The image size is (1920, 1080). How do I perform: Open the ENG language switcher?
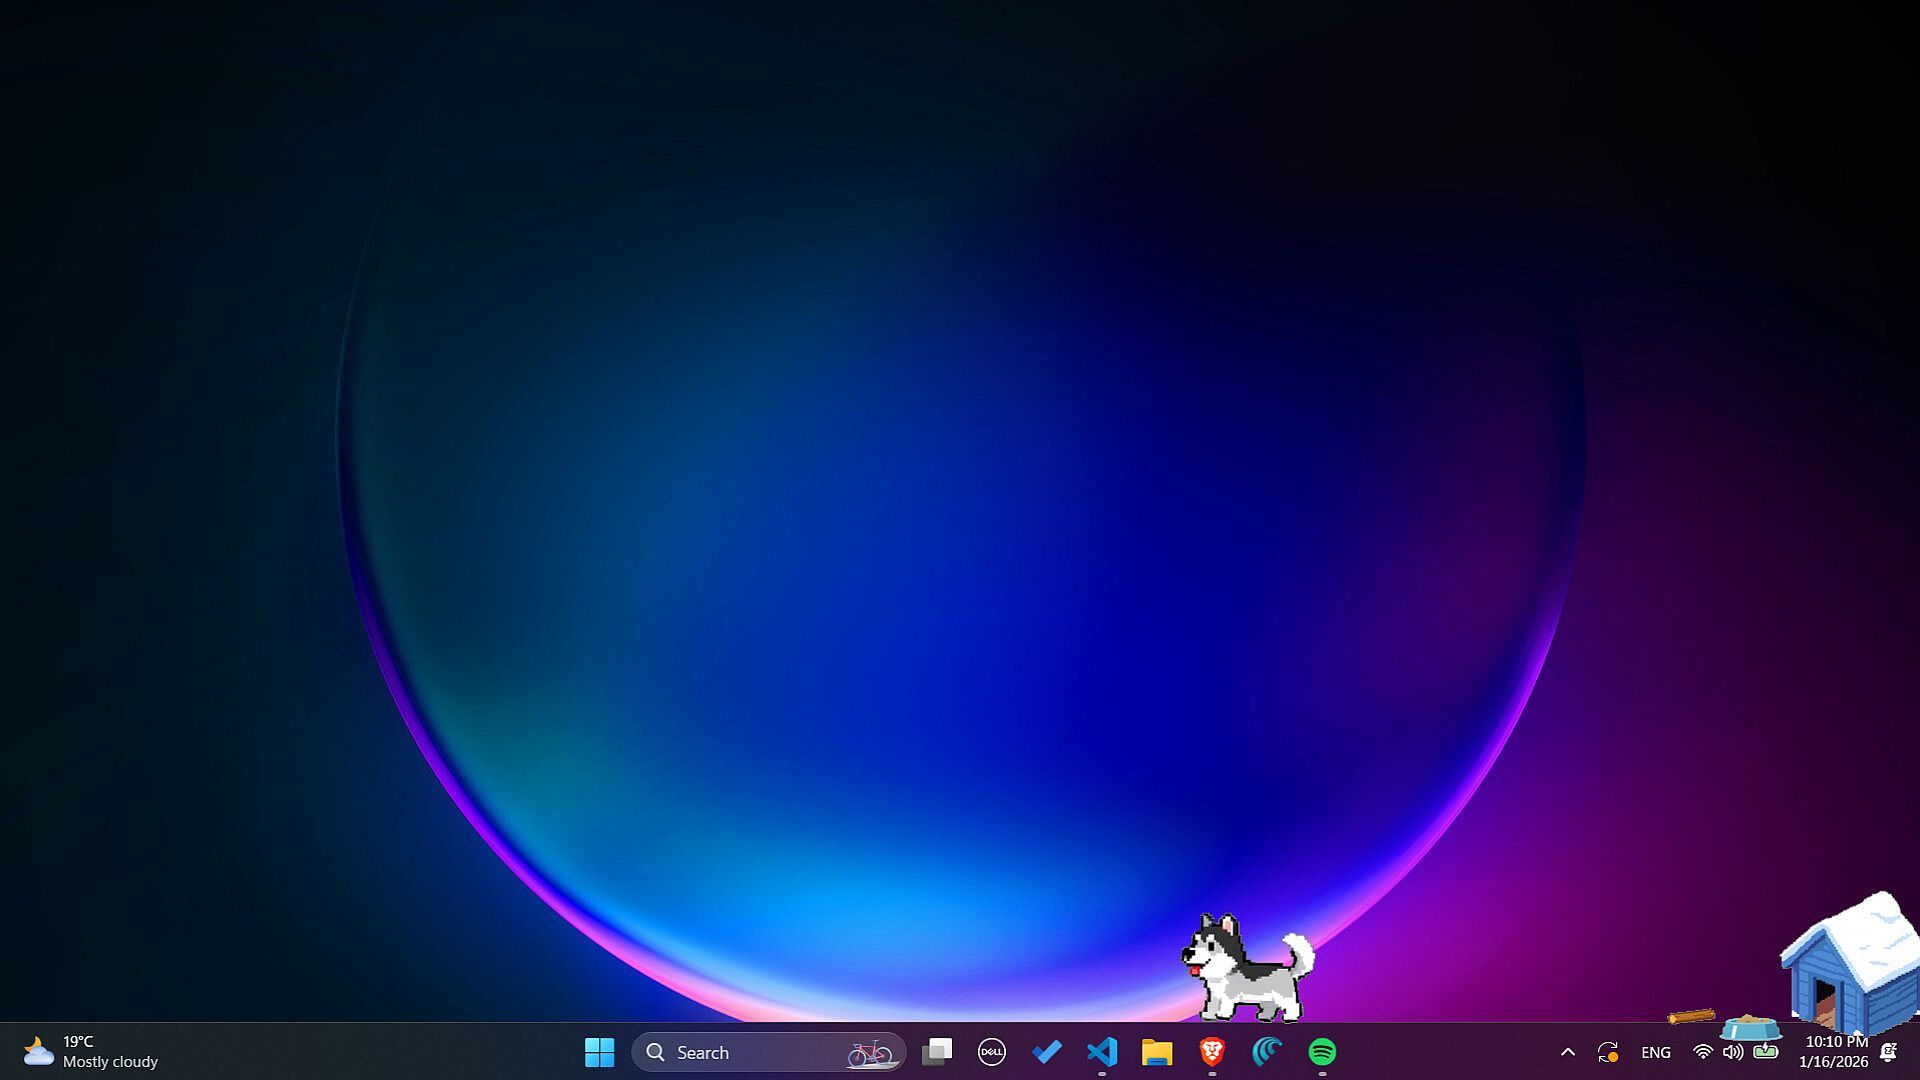[x=1656, y=1052]
